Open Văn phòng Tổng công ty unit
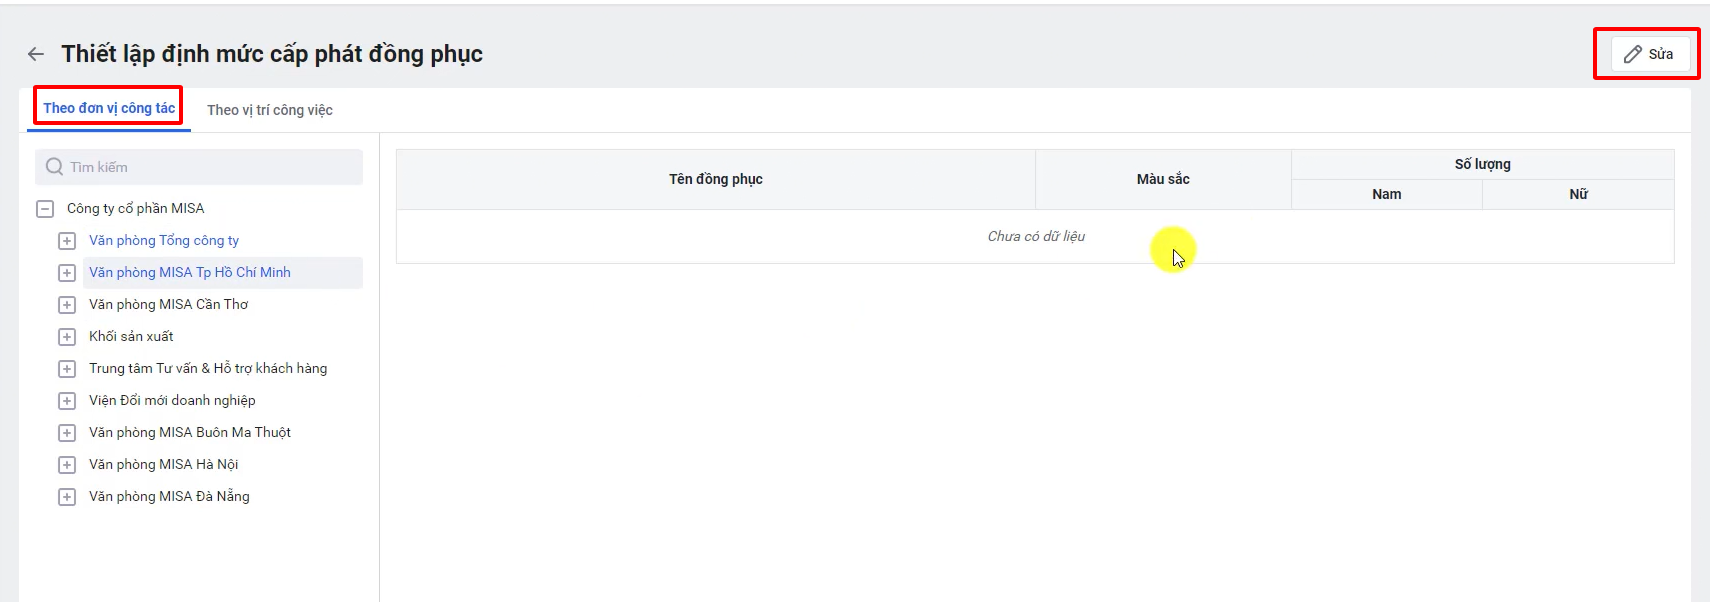Screen dimensions: 1710x602 pos(164,240)
